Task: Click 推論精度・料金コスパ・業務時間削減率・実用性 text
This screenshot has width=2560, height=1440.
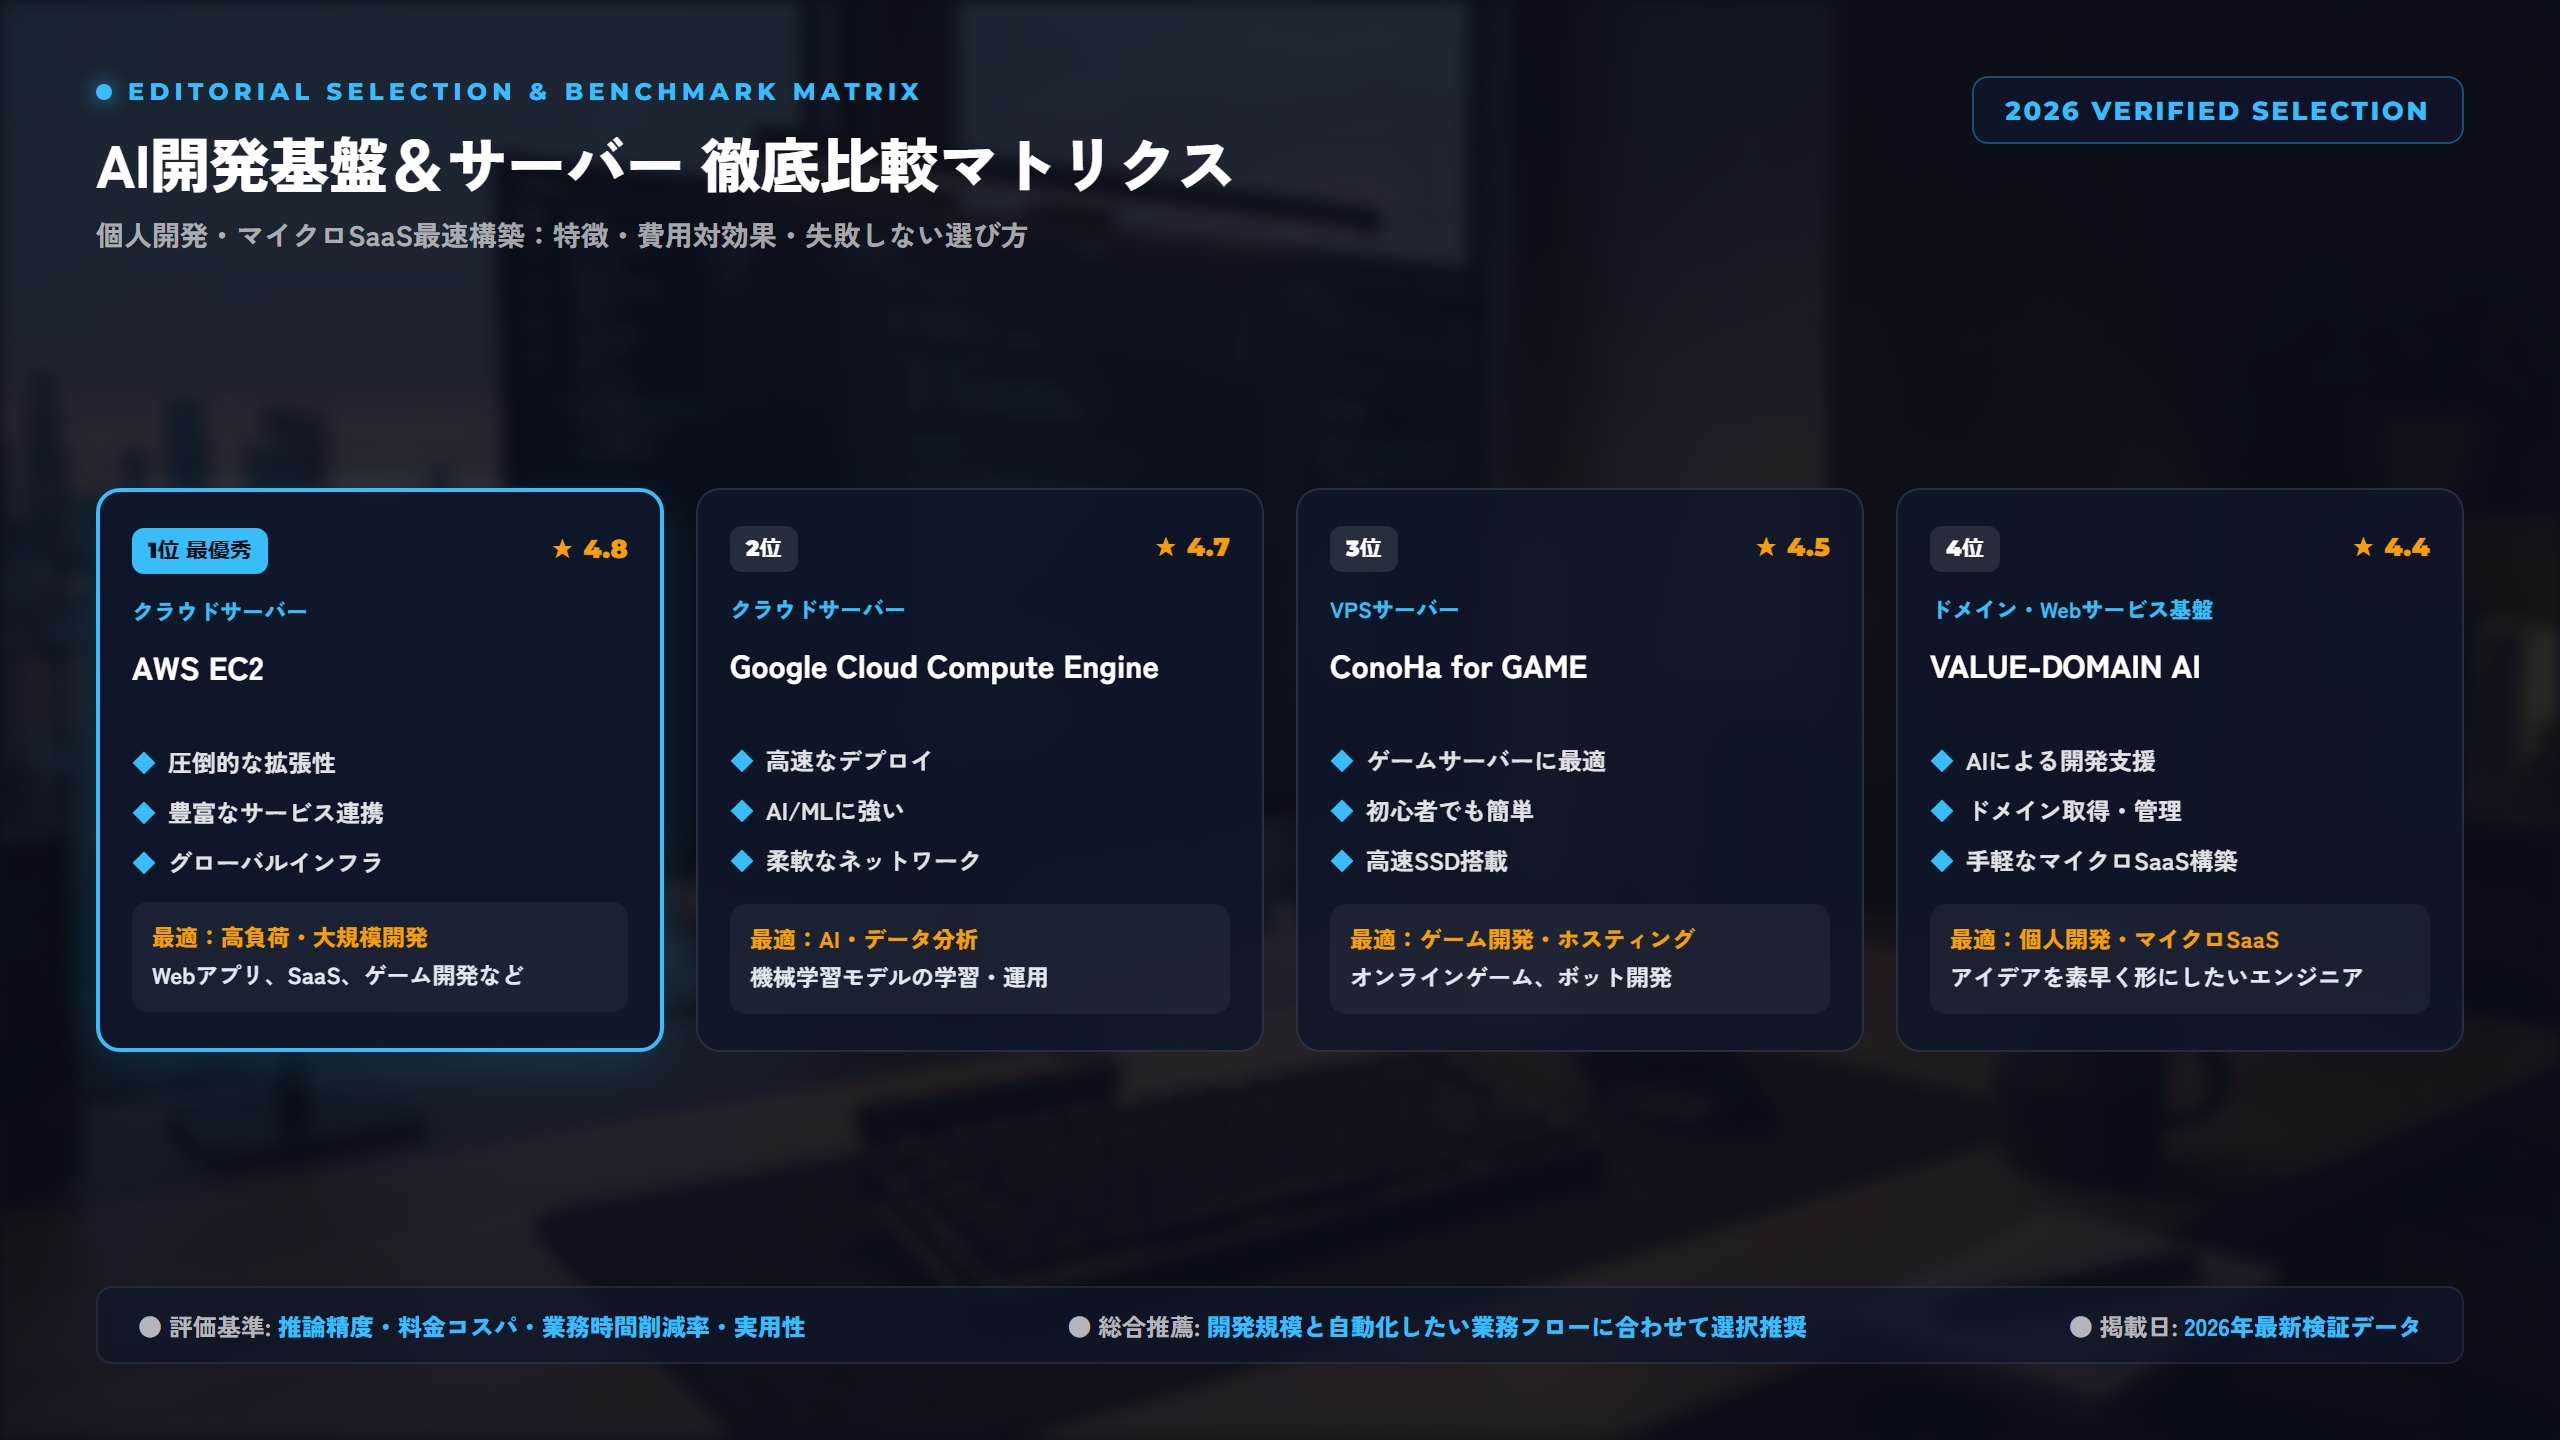Action: coord(541,1328)
